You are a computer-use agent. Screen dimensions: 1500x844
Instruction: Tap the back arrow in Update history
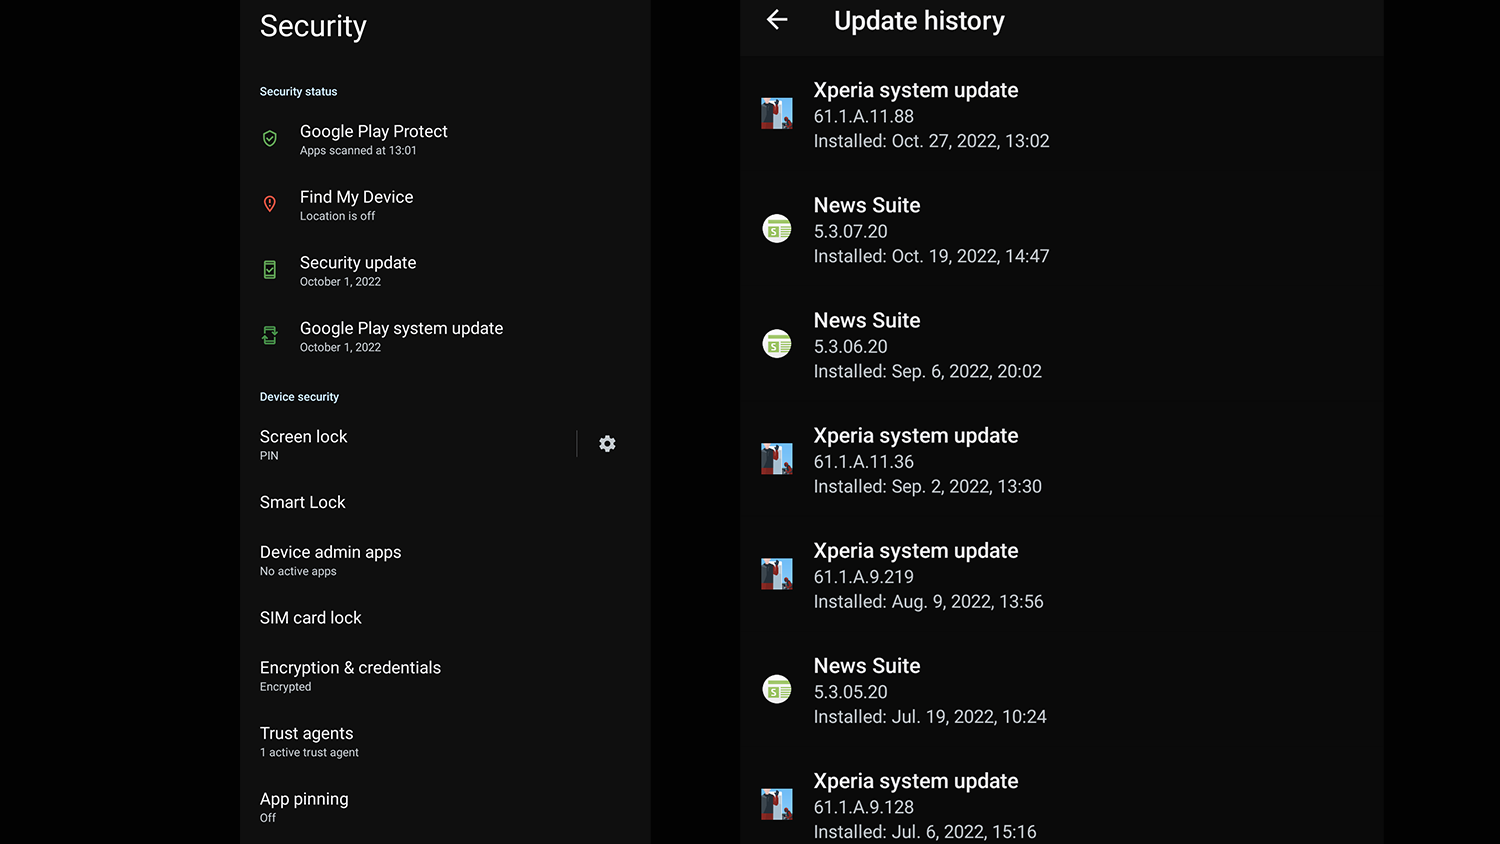point(777,20)
